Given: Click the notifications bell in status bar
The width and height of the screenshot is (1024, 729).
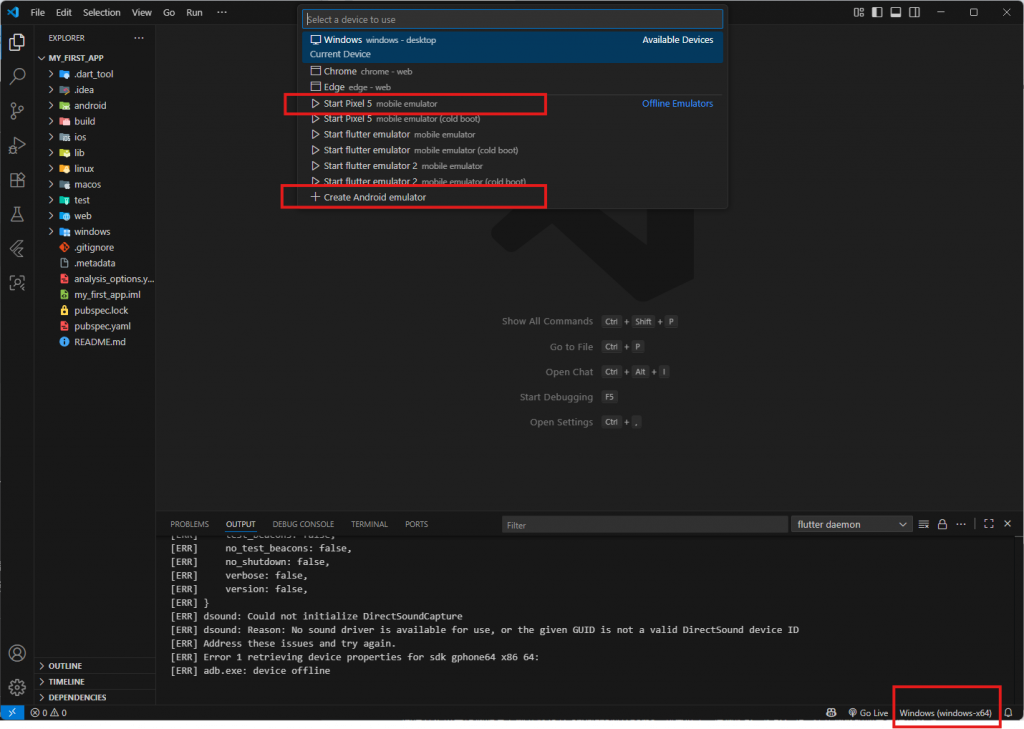Looking at the screenshot, I should pos(1008,713).
